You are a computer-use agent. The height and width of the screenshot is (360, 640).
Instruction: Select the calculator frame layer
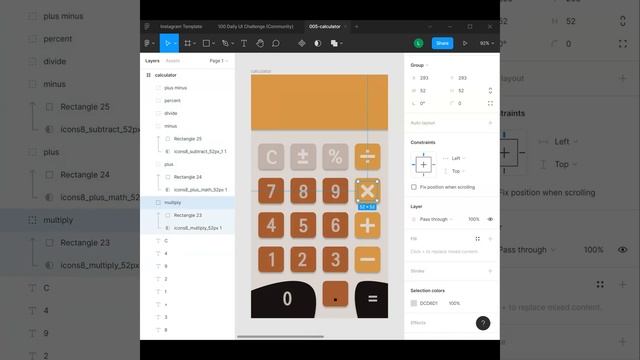tap(165, 75)
